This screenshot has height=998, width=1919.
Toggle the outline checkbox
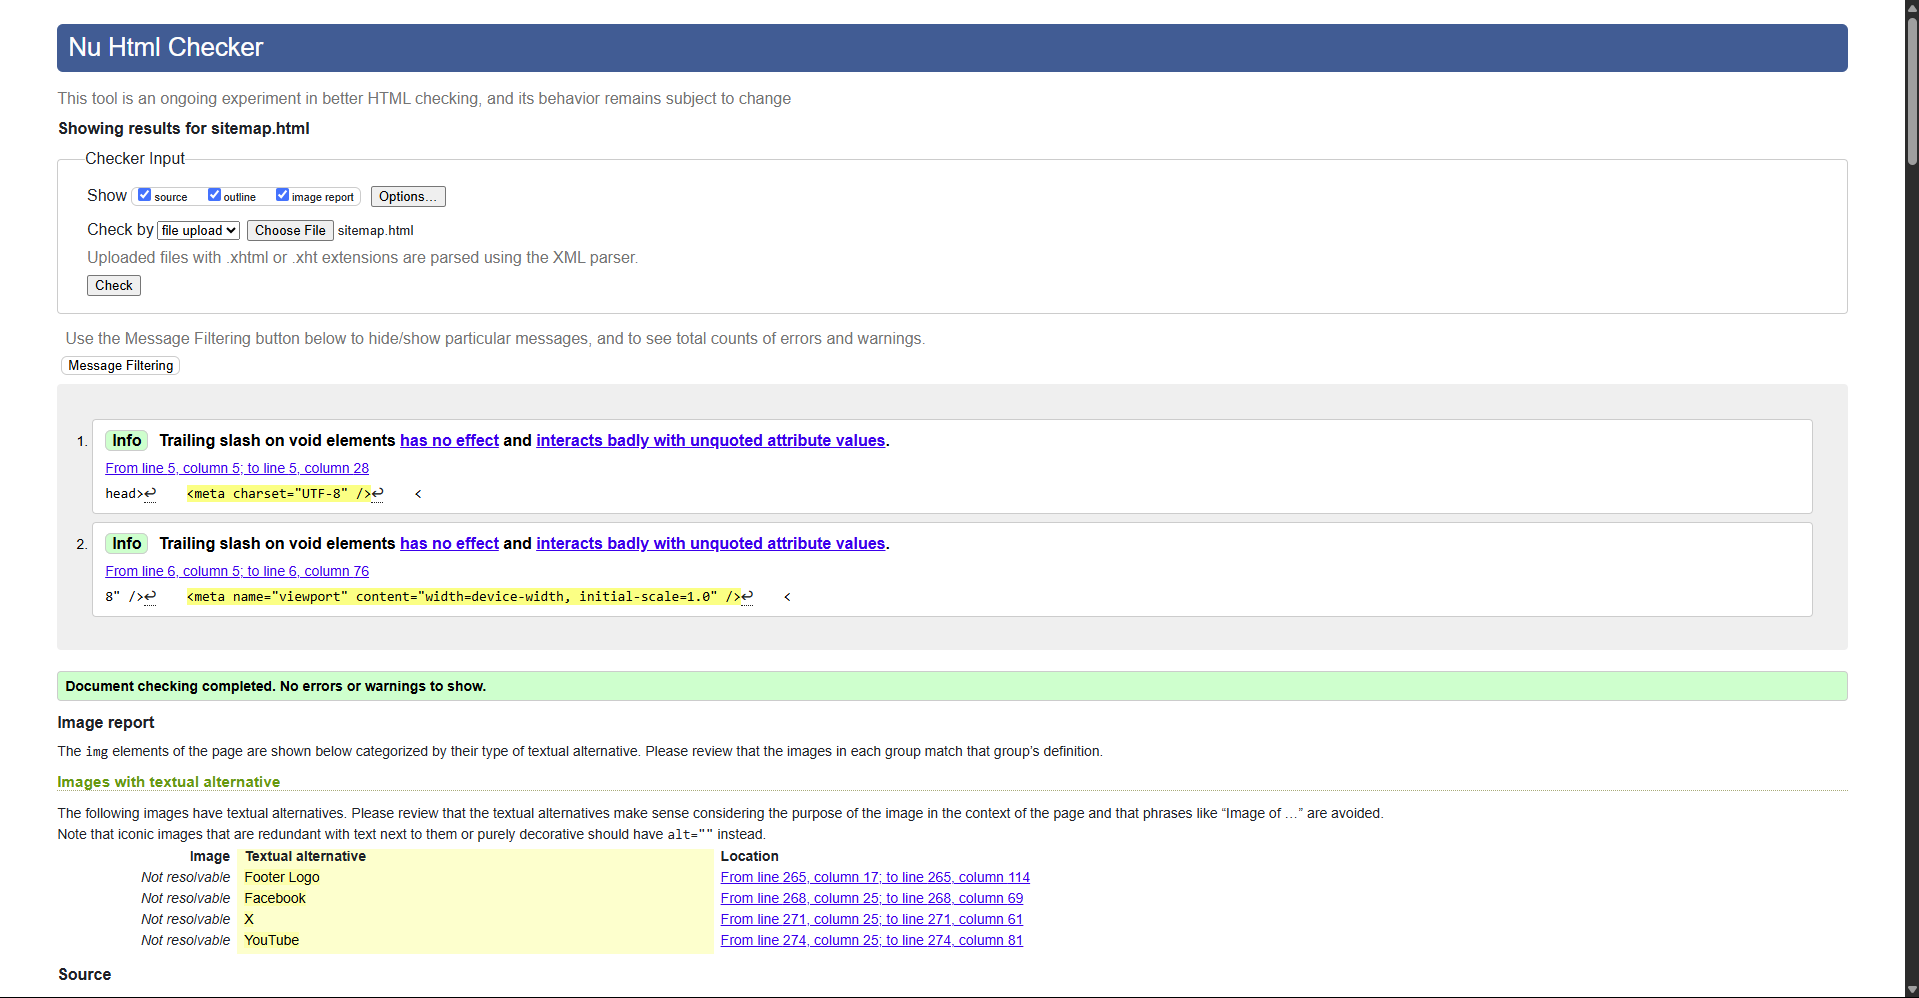tap(214, 195)
